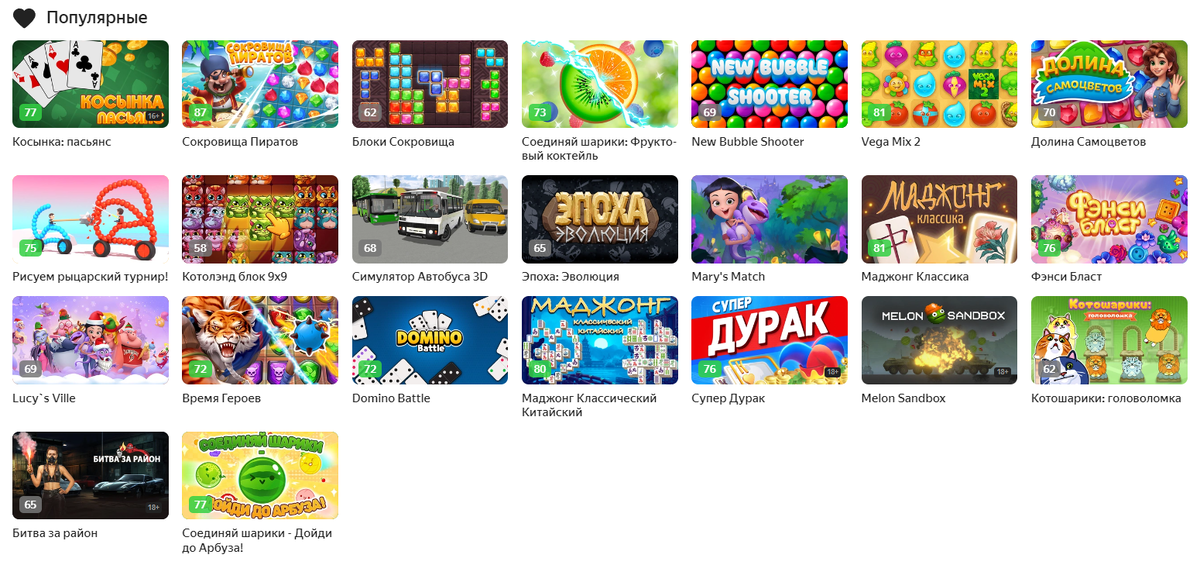Open Соединяй шарики - Дойди до Арбуза thumbnail

click(x=260, y=475)
